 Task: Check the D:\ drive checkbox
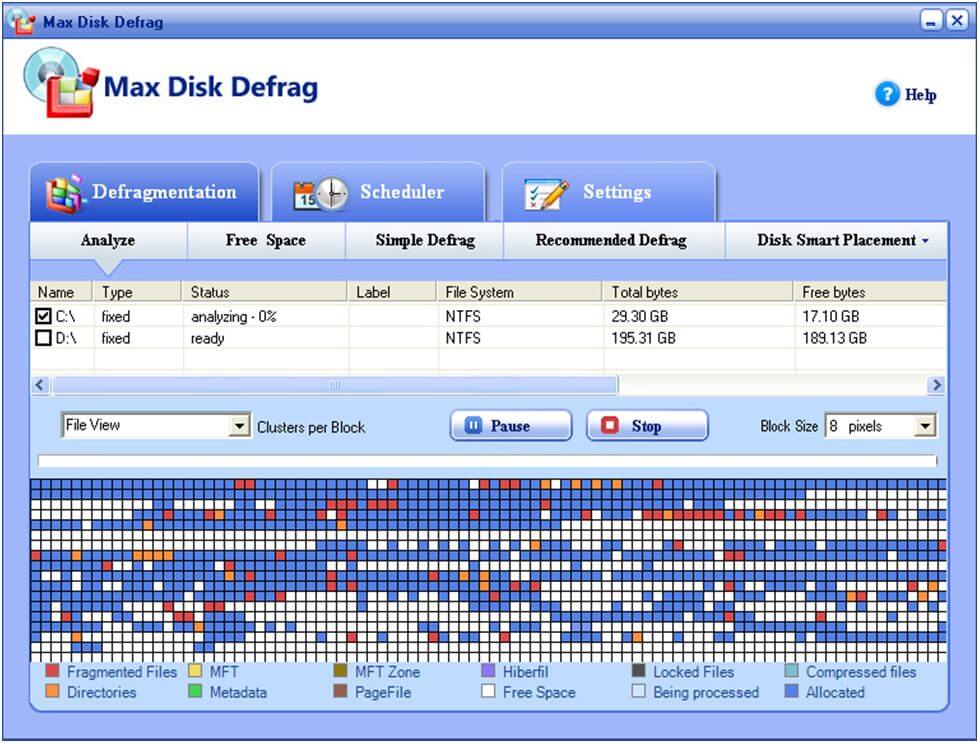tap(43, 338)
